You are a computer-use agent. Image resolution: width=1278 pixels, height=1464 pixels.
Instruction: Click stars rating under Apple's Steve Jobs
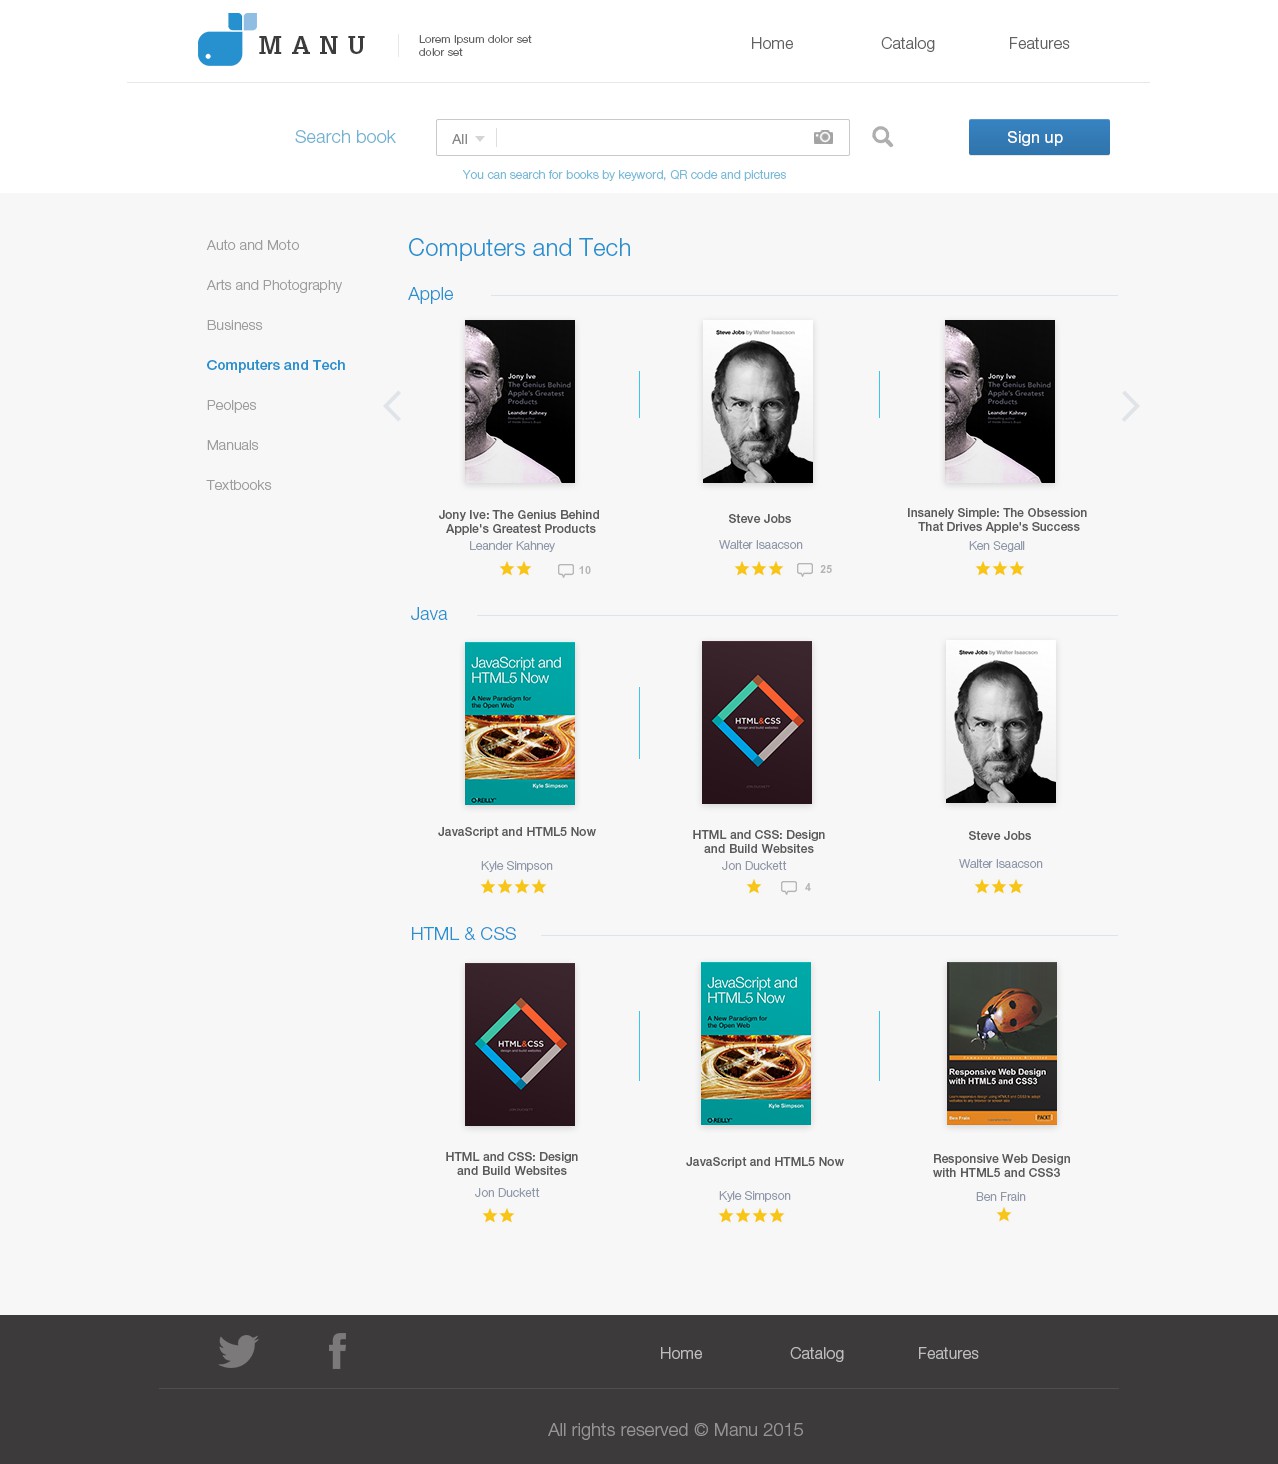pos(759,569)
